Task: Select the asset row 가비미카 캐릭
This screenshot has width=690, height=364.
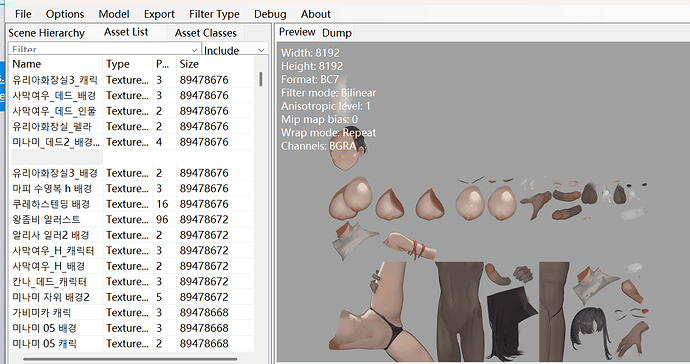Action: tap(132, 313)
